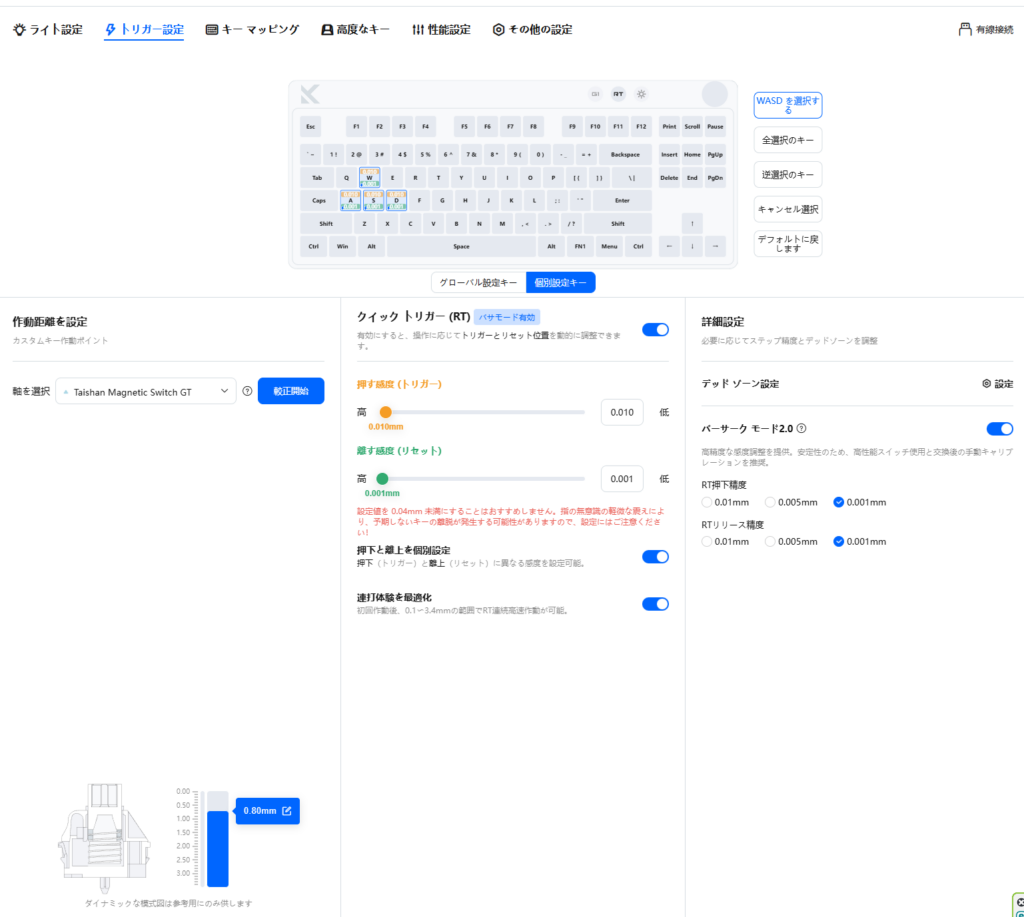Click the K logo on keyboard preview

click(310, 95)
